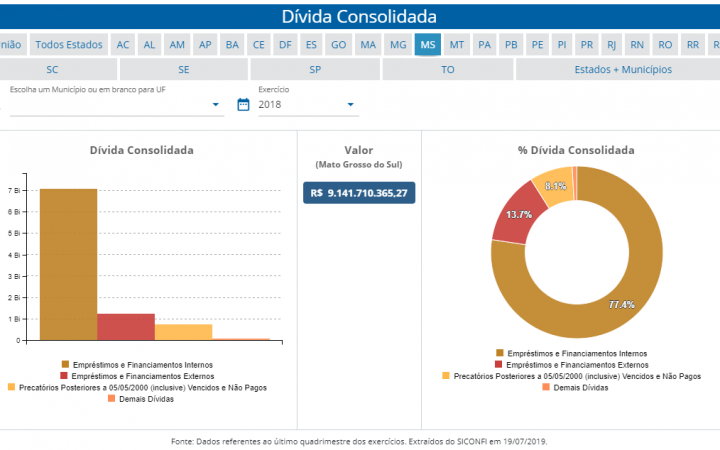Switch to the SP state tab
720x450 pixels.
coord(315,70)
